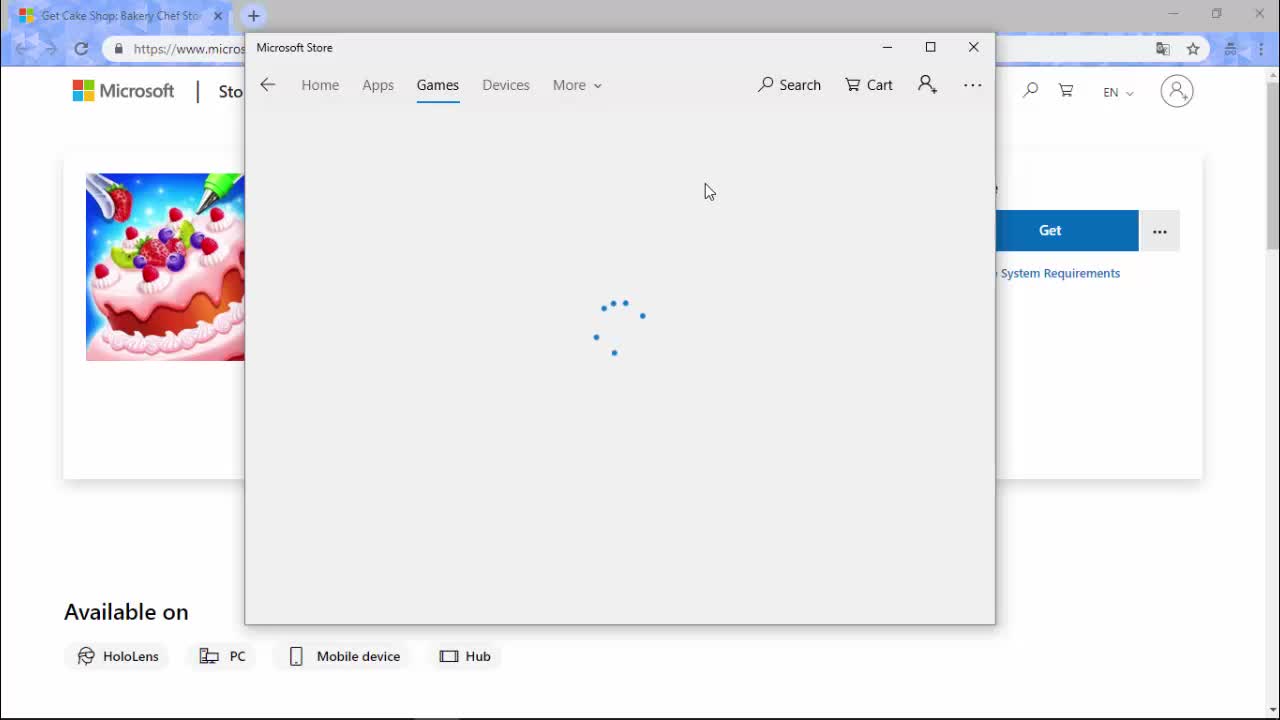Click the translate page icon in Chrome
The height and width of the screenshot is (720, 1280).
[1163, 48]
